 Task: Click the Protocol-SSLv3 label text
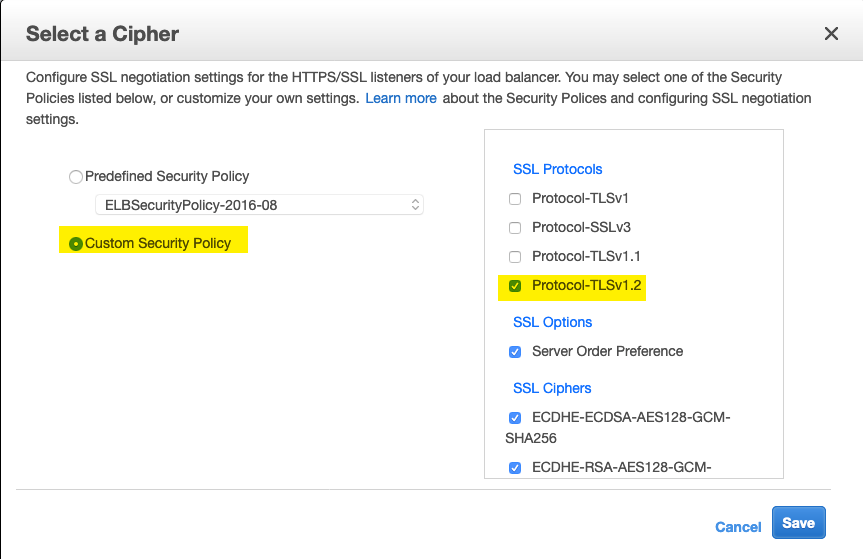point(581,227)
